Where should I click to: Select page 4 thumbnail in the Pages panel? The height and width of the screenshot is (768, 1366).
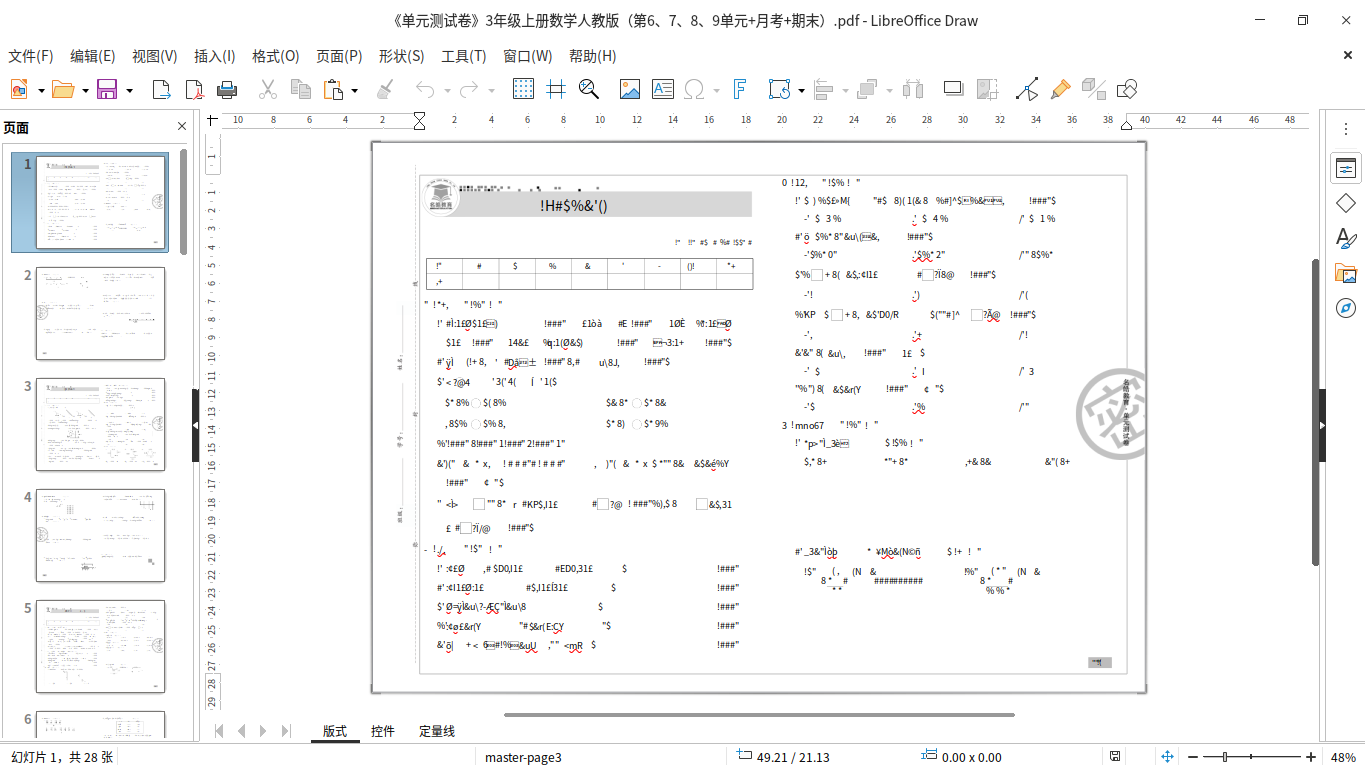(x=100, y=535)
